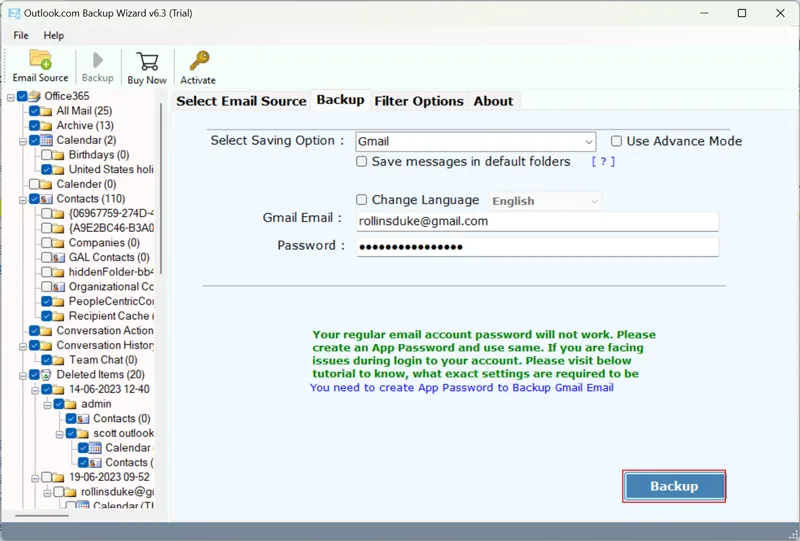This screenshot has height=541, width=800.
Task: Switch to Filter Options tab
Action: 419,101
